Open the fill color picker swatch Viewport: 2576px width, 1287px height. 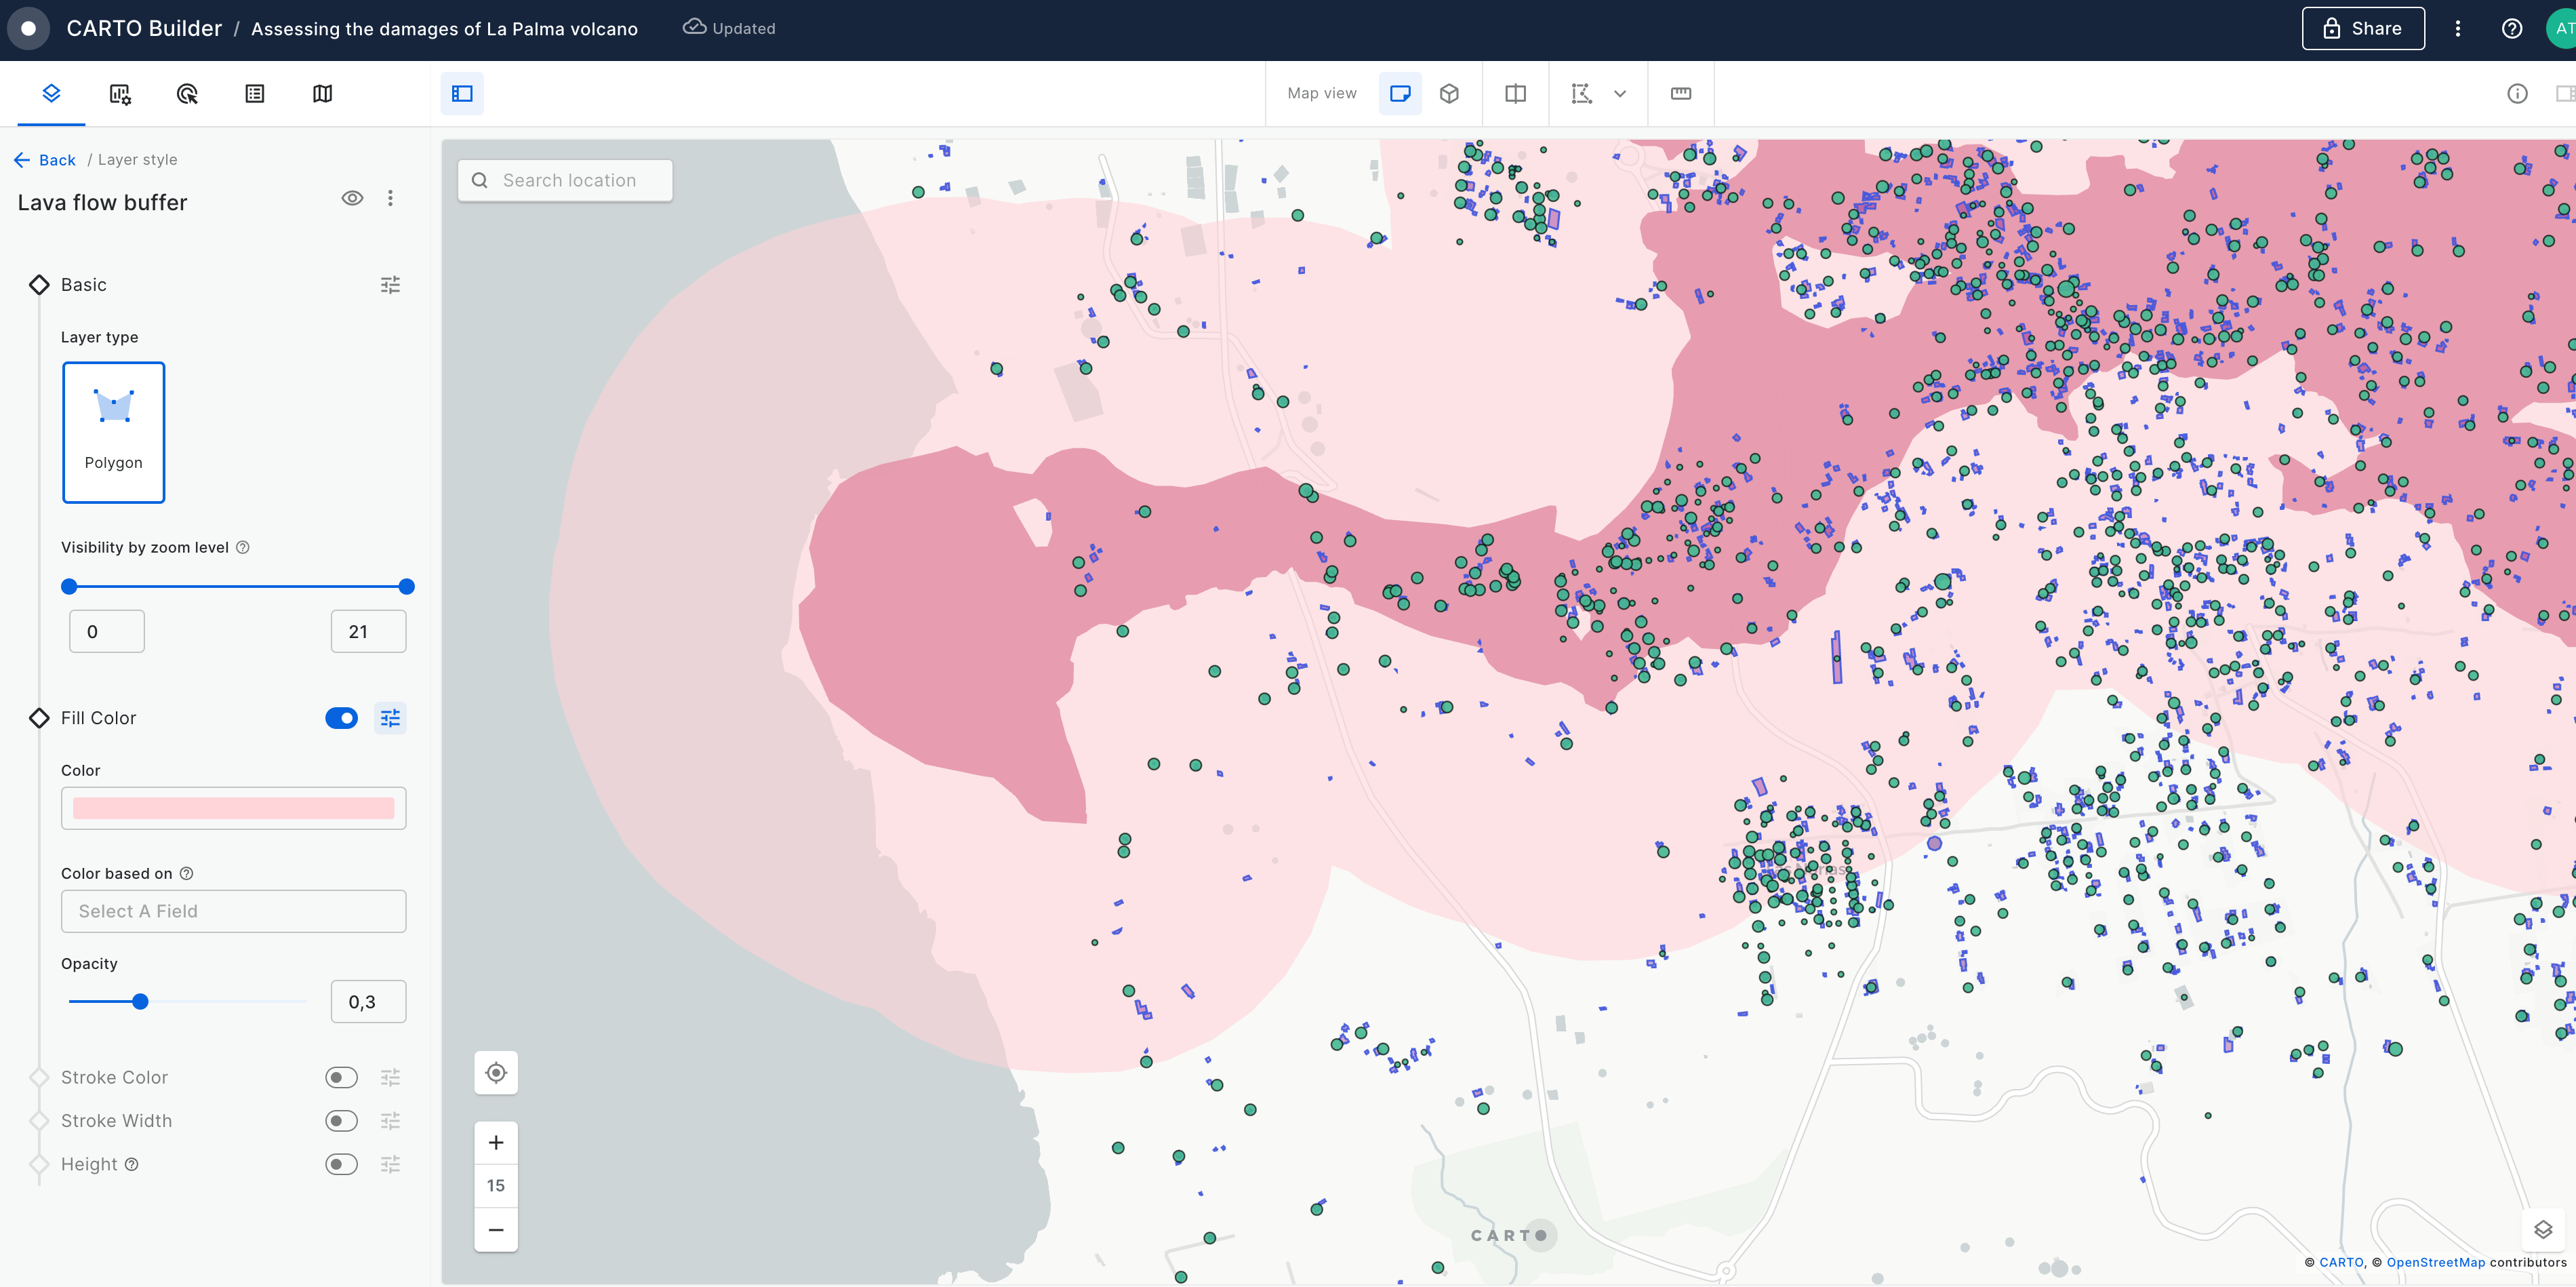234,808
